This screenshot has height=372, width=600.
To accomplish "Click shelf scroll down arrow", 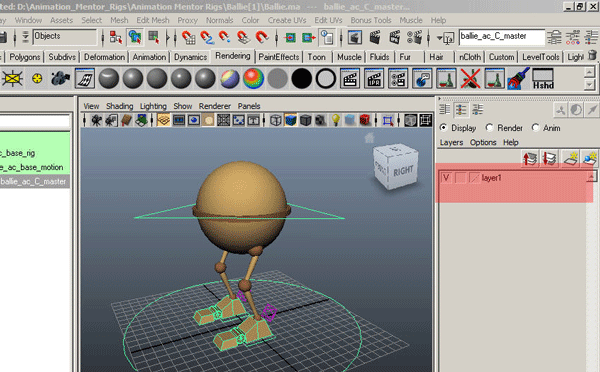I will (589, 84).
